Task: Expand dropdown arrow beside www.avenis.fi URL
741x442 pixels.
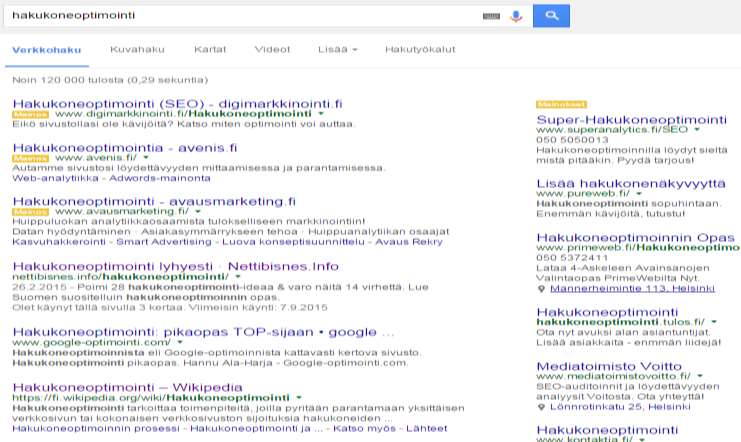Action: coord(146,157)
